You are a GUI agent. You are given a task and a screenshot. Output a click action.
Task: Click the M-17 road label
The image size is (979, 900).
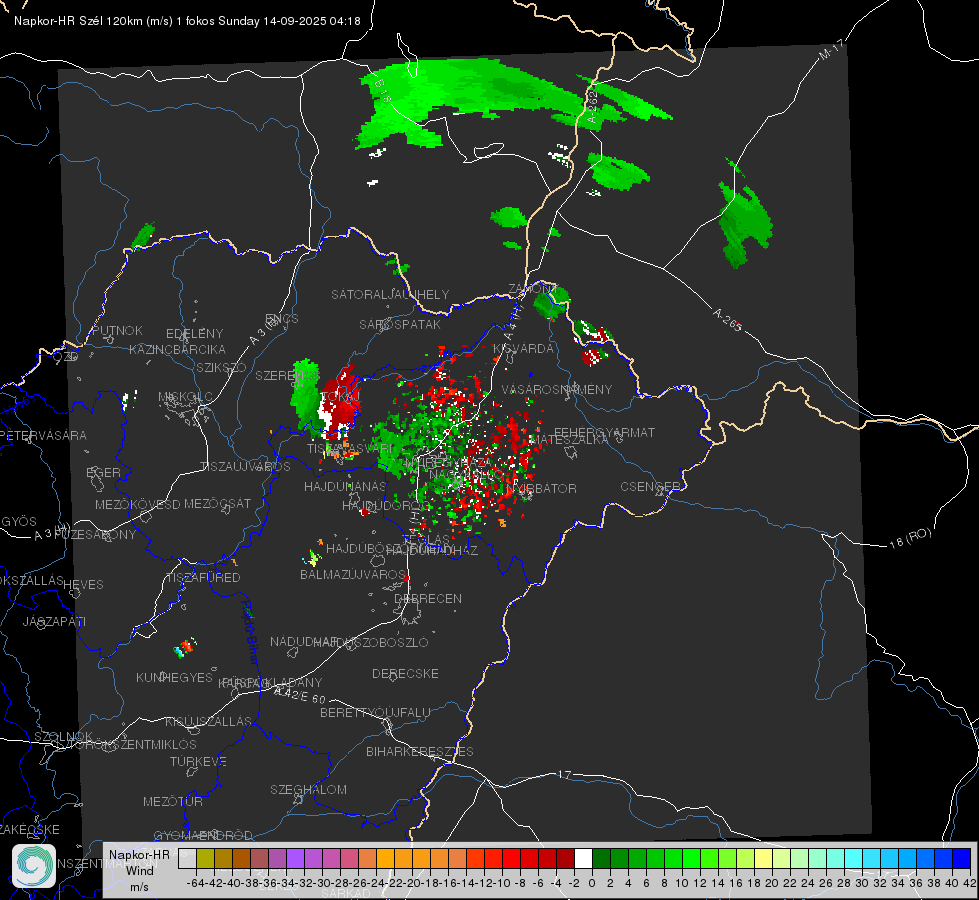(x=831, y=50)
